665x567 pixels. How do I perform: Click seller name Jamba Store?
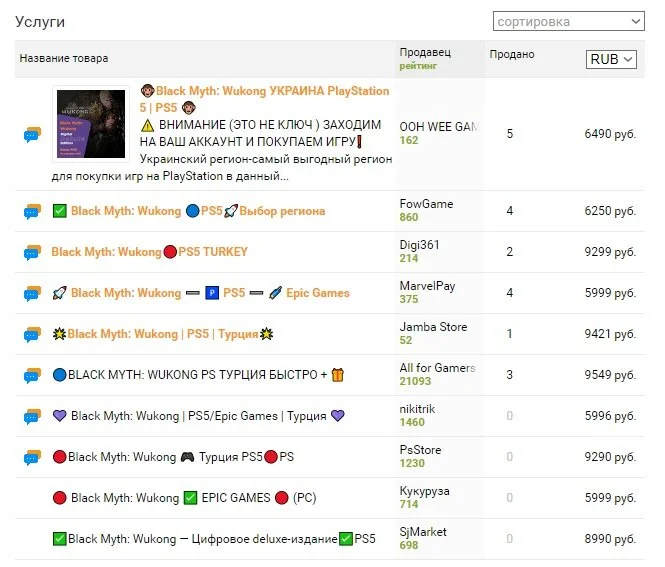tap(433, 327)
